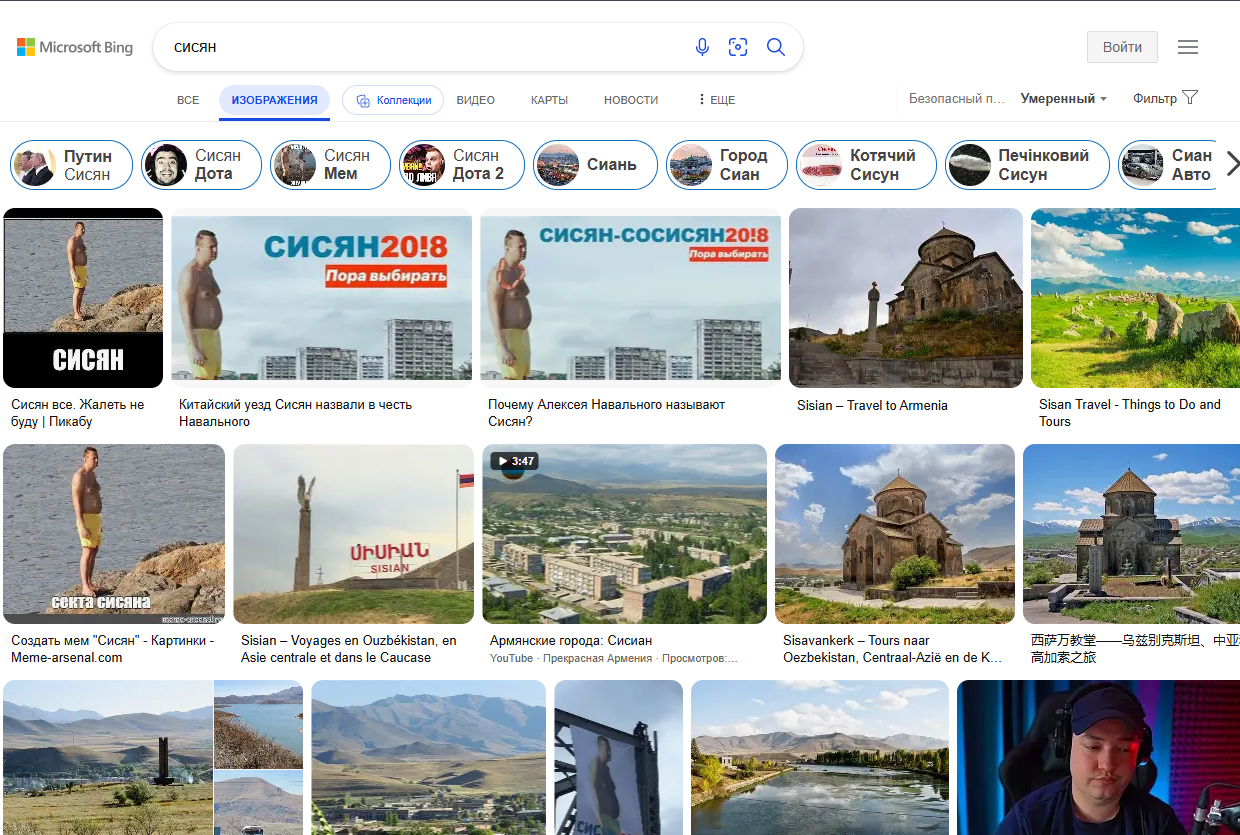Image resolution: width=1240 pixels, height=835 pixels.
Task: Click 'Почему Алексея Навального называют Сисян' link
Action: click(x=606, y=413)
